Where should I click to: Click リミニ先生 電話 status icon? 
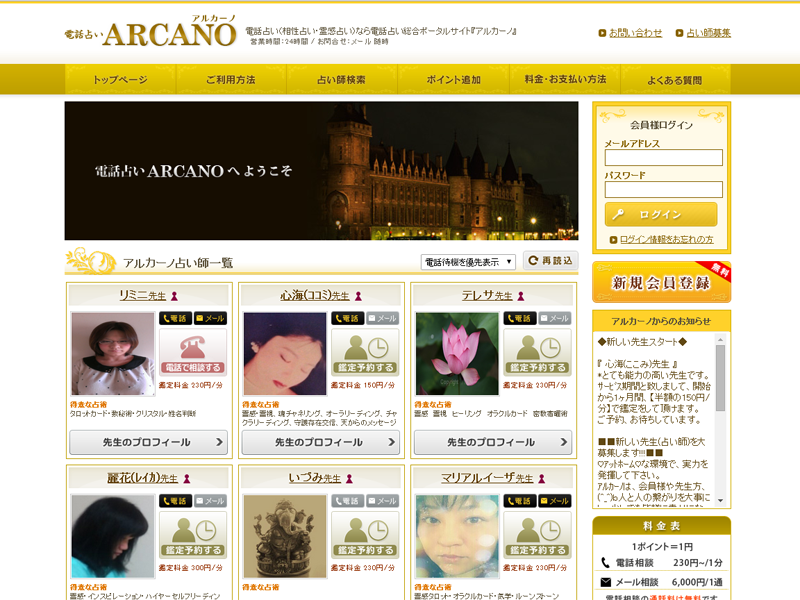[x=175, y=318]
